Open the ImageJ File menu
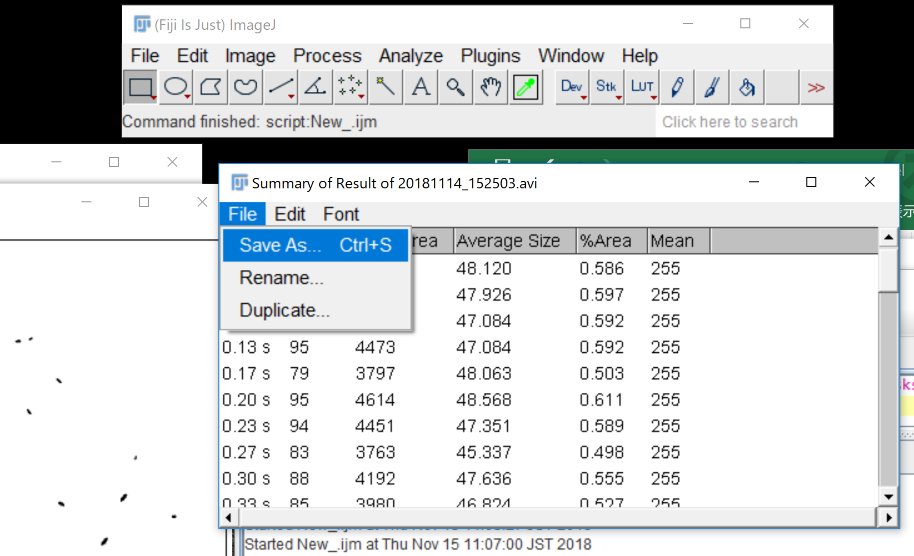The image size is (914, 556). coord(145,56)
